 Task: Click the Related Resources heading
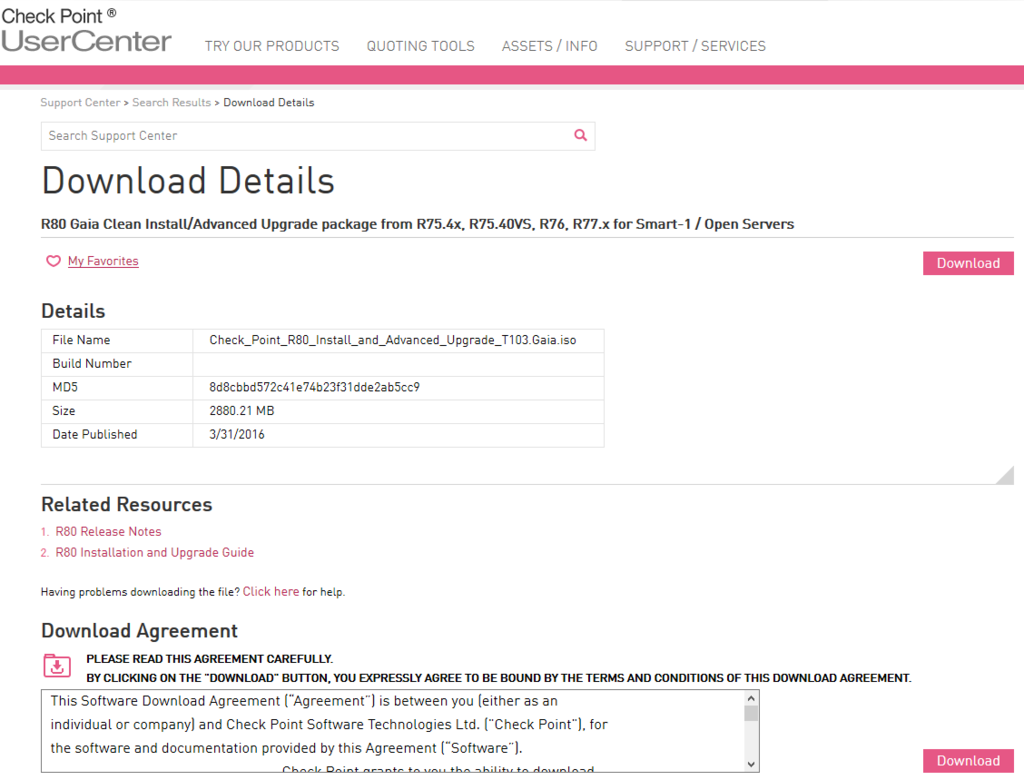click(127, 504)
